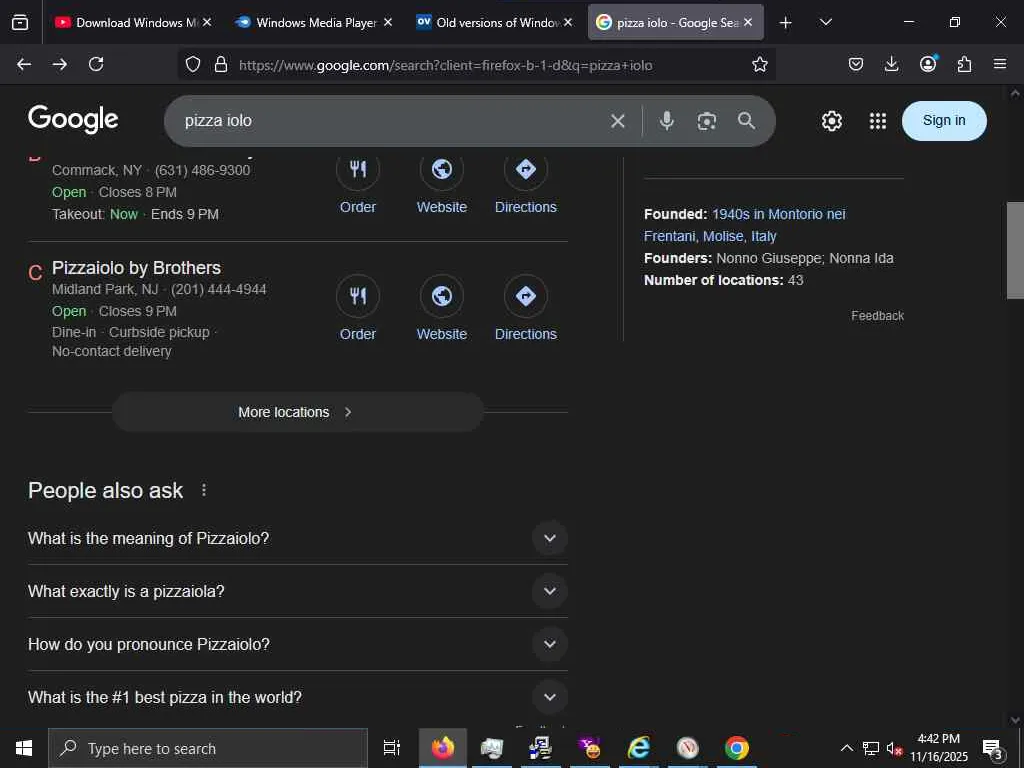Go forward with the forward arrow
Viewport: 1024px width, 768px height.
60,64
